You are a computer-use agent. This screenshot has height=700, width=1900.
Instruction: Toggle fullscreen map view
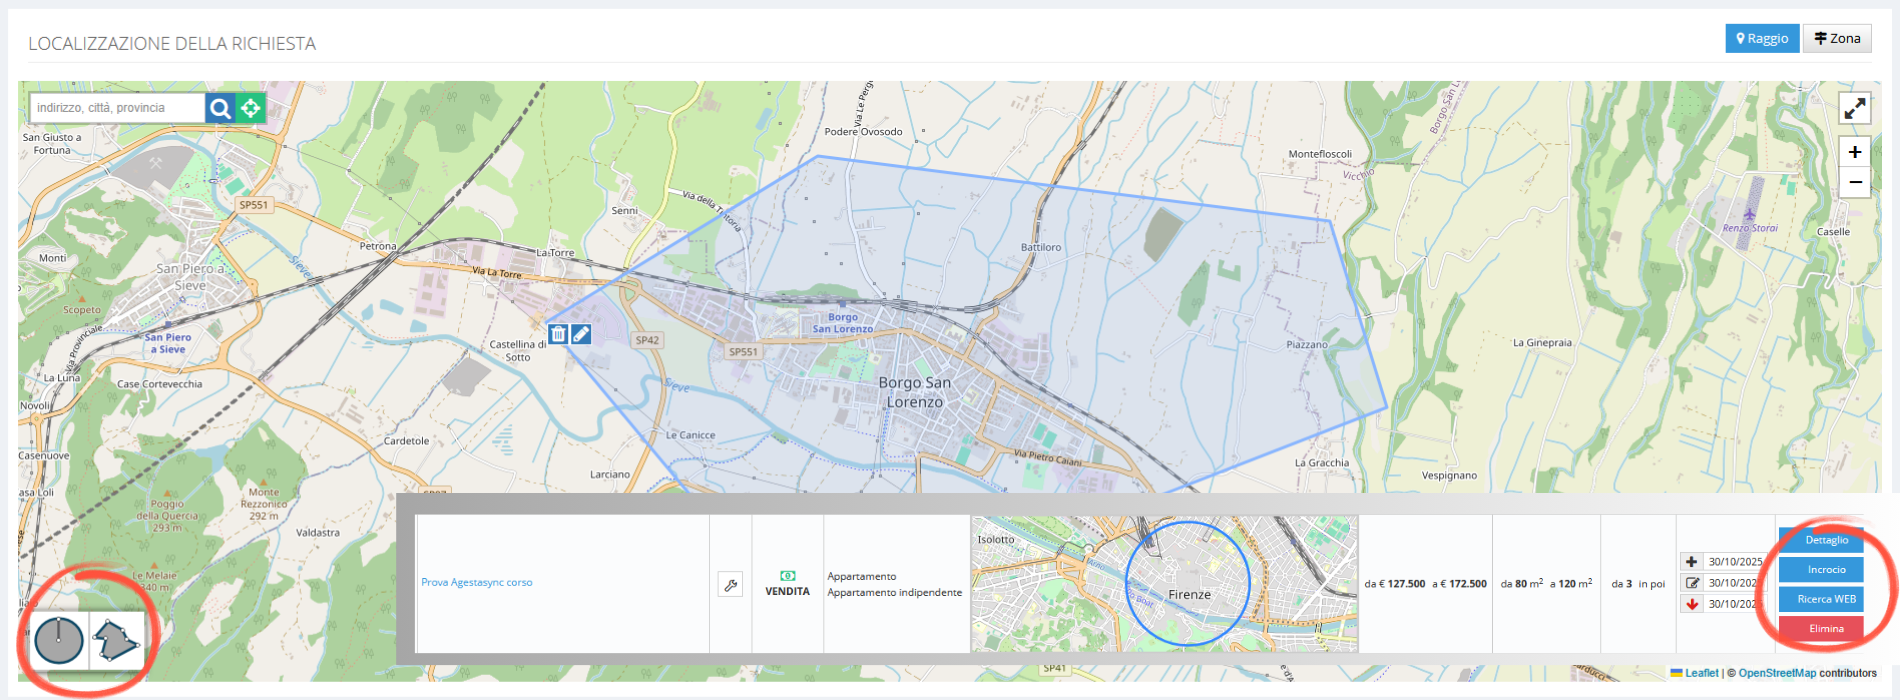pyautogui.click(x=1854, y=108)
